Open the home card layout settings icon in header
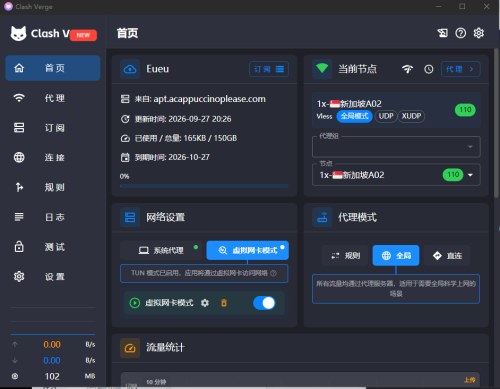The image size is (500, 389). pyautogui.click(x=443, y=33)
